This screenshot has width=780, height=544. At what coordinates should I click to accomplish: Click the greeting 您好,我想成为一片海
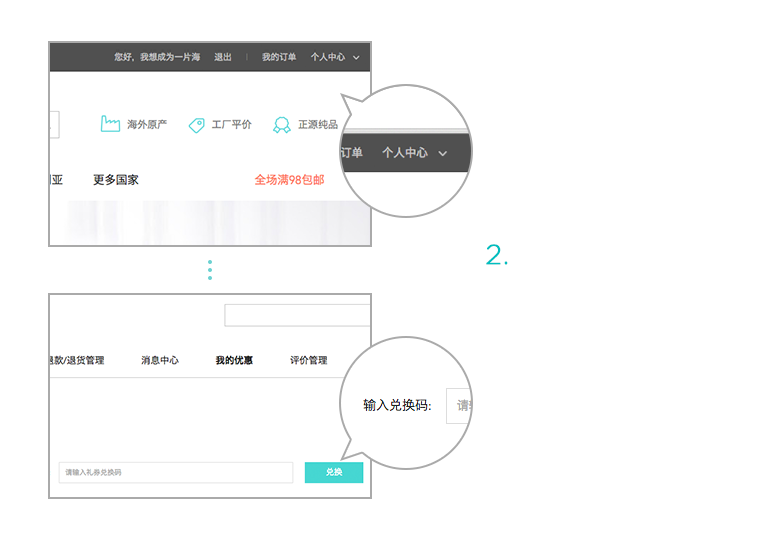(x=157, y=57)
